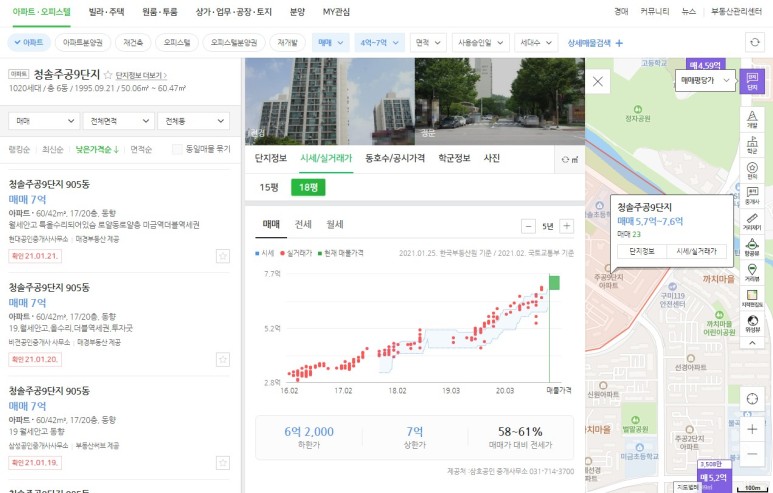Open 매매평당가 map dropdown

(705, 80)
